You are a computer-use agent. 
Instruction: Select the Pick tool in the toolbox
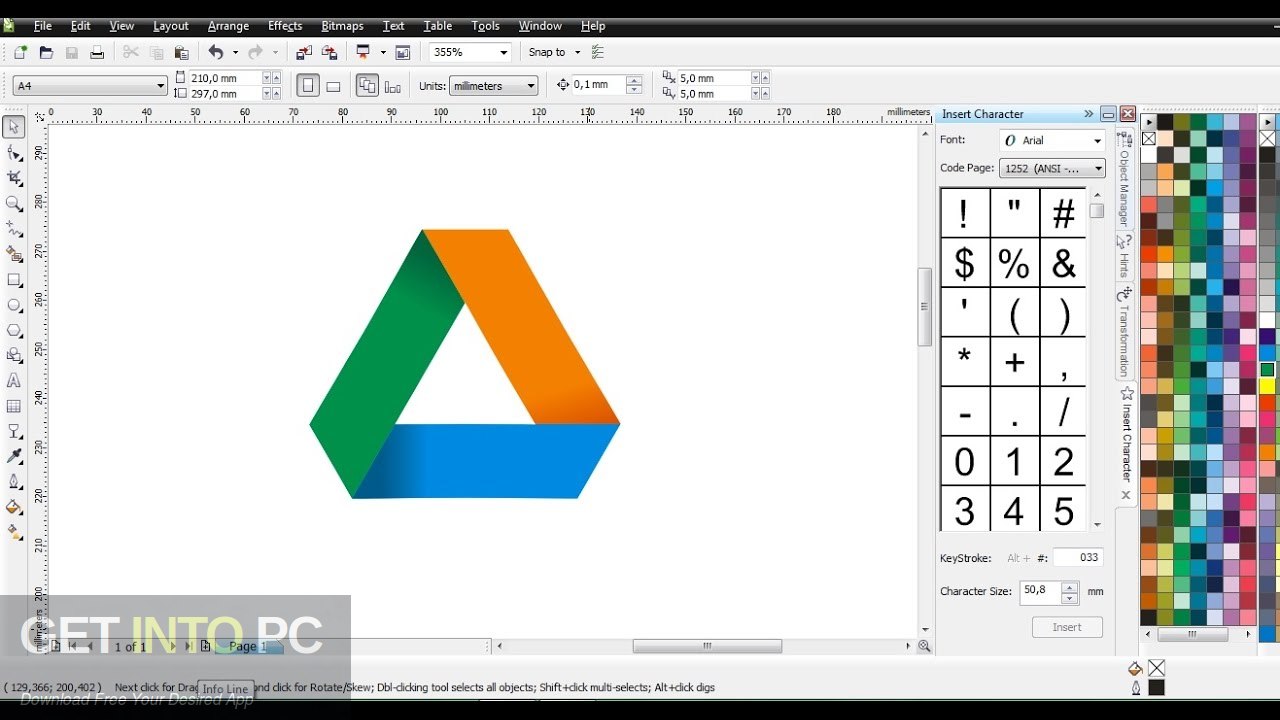click(14, 127)
